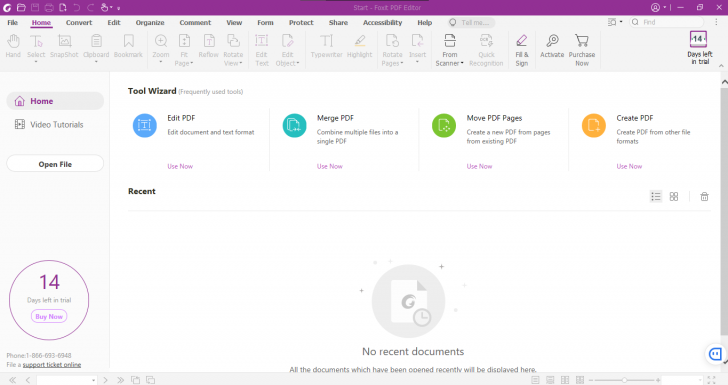Enable continuous page view in status bar
This screenshot has width=728, height=385.
click(x=550, y=380)
